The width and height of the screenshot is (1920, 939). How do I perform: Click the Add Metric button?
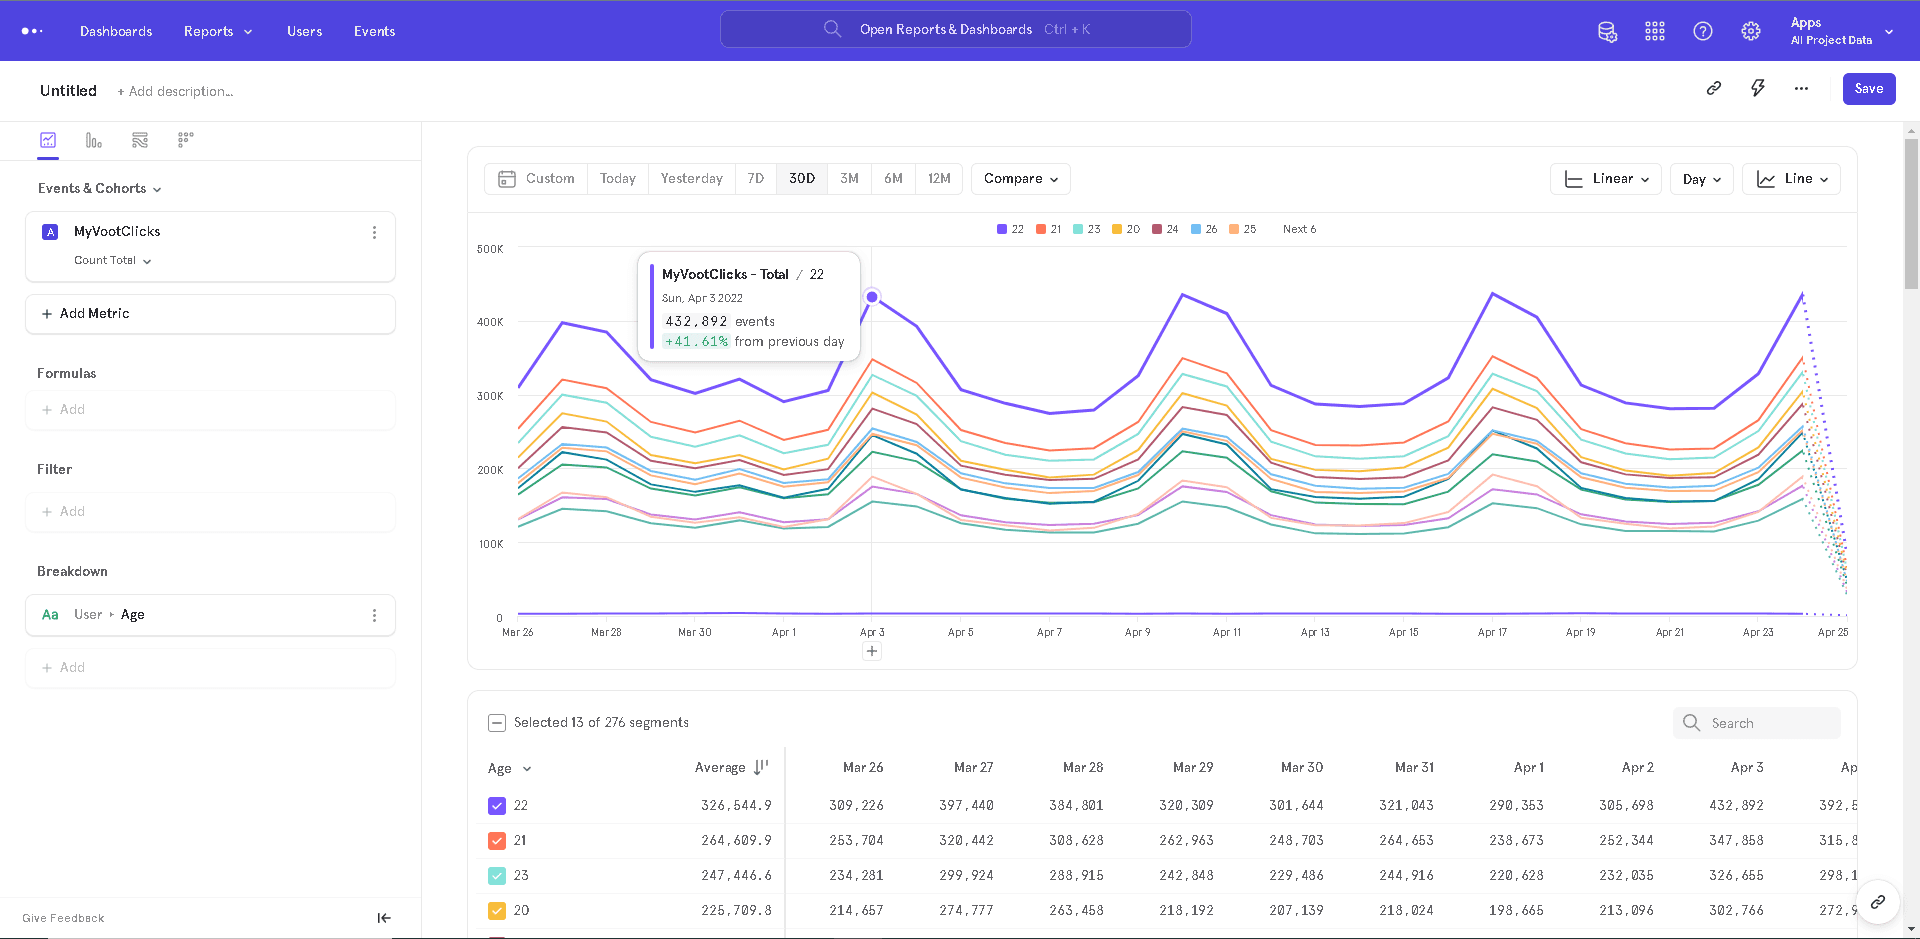[x=210, y=314]
